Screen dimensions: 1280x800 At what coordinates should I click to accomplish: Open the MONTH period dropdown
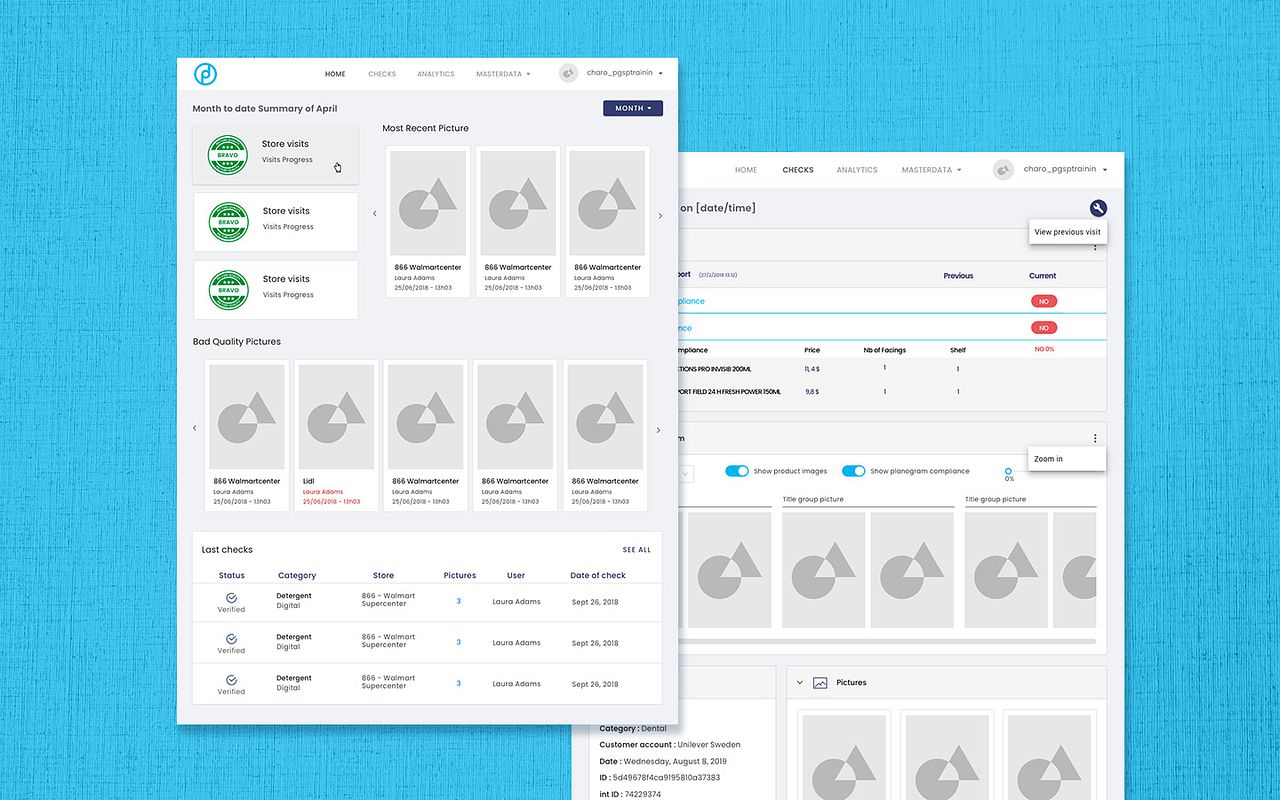coord(633,108)
